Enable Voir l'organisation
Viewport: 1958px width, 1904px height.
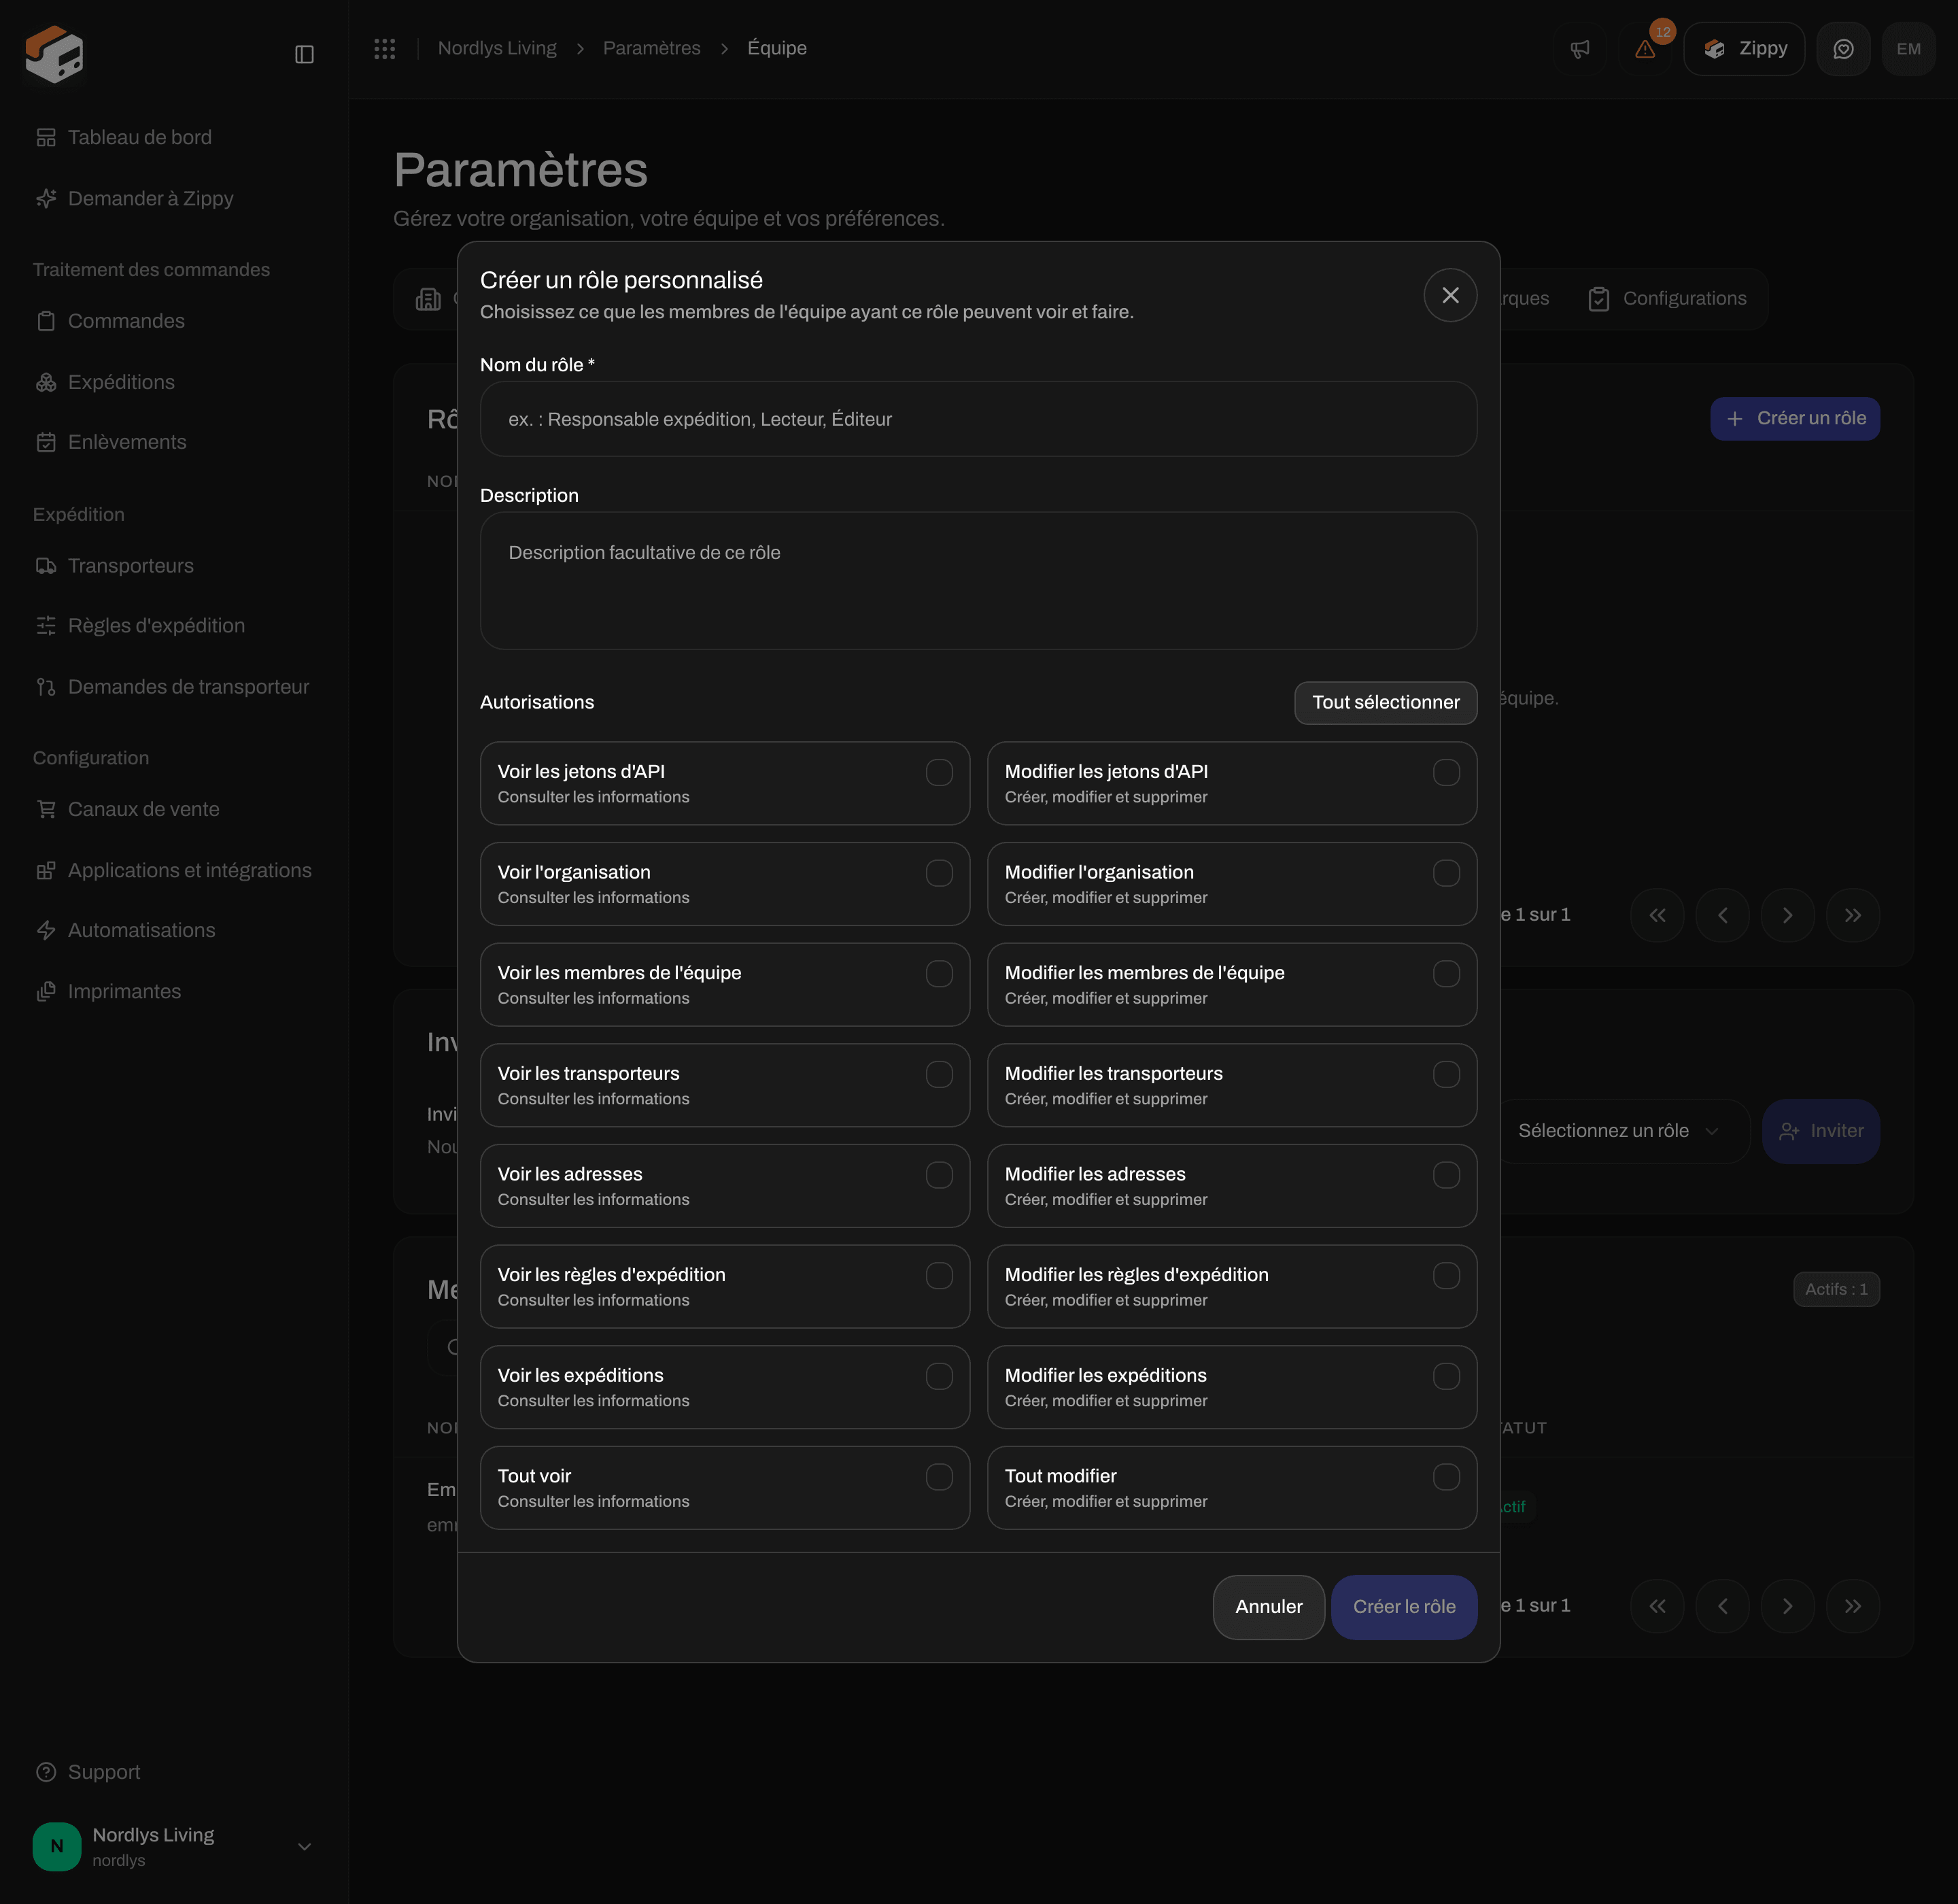coord(939,873)
